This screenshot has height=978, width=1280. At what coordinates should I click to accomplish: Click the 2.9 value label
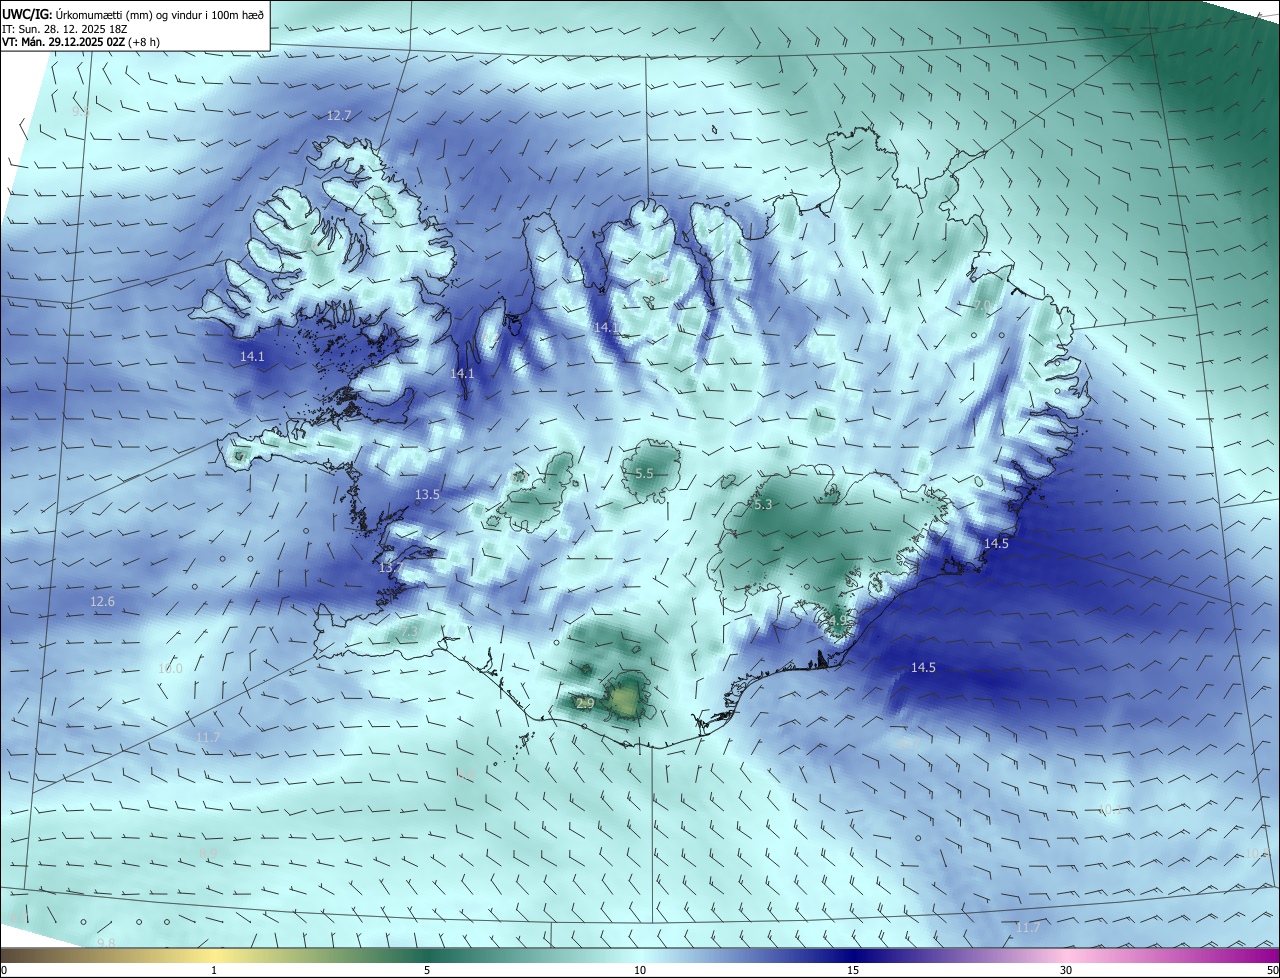click(586, 704)
